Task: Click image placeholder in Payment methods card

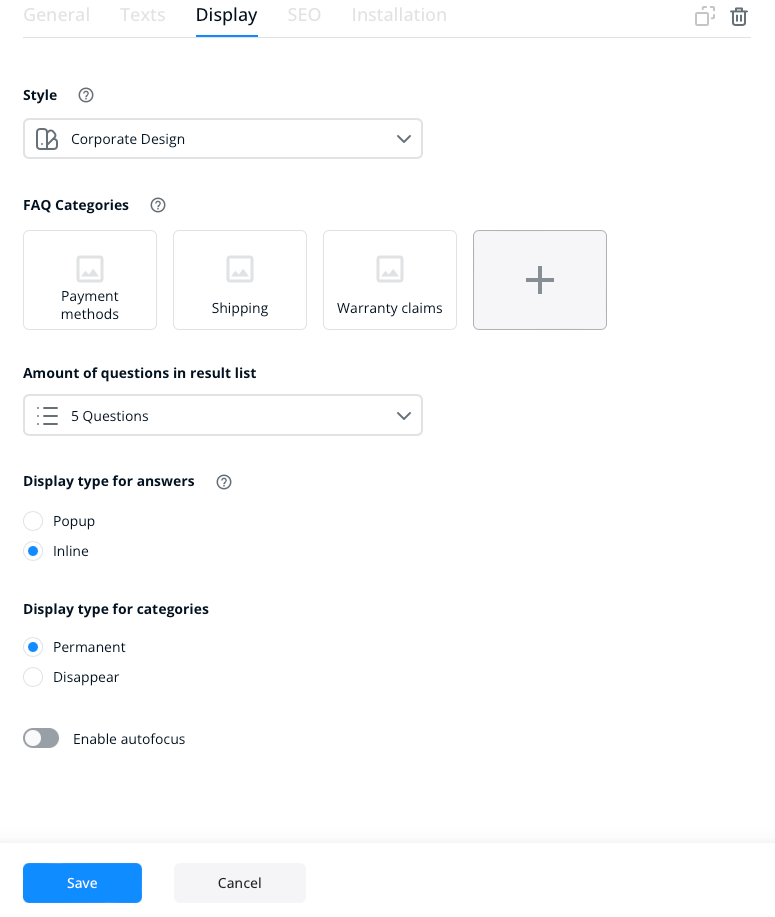Action: coord(90,268)
